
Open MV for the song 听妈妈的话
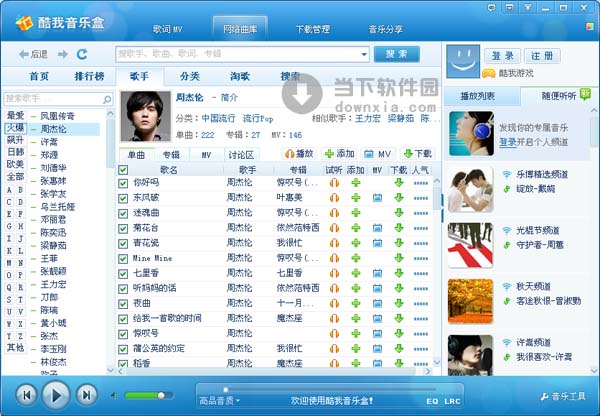[x=377, y=289]
